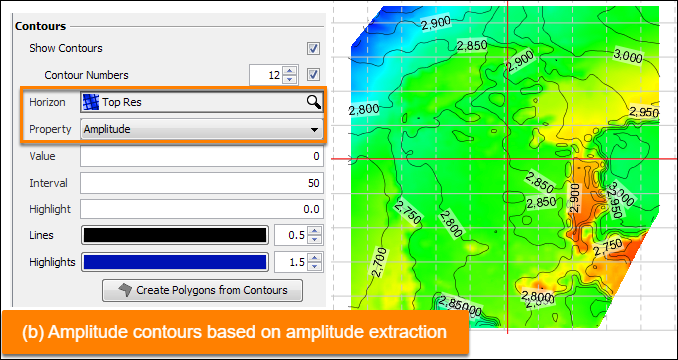
Task: Click the Lines thickness value 0.5
Action: click(291, 236)
